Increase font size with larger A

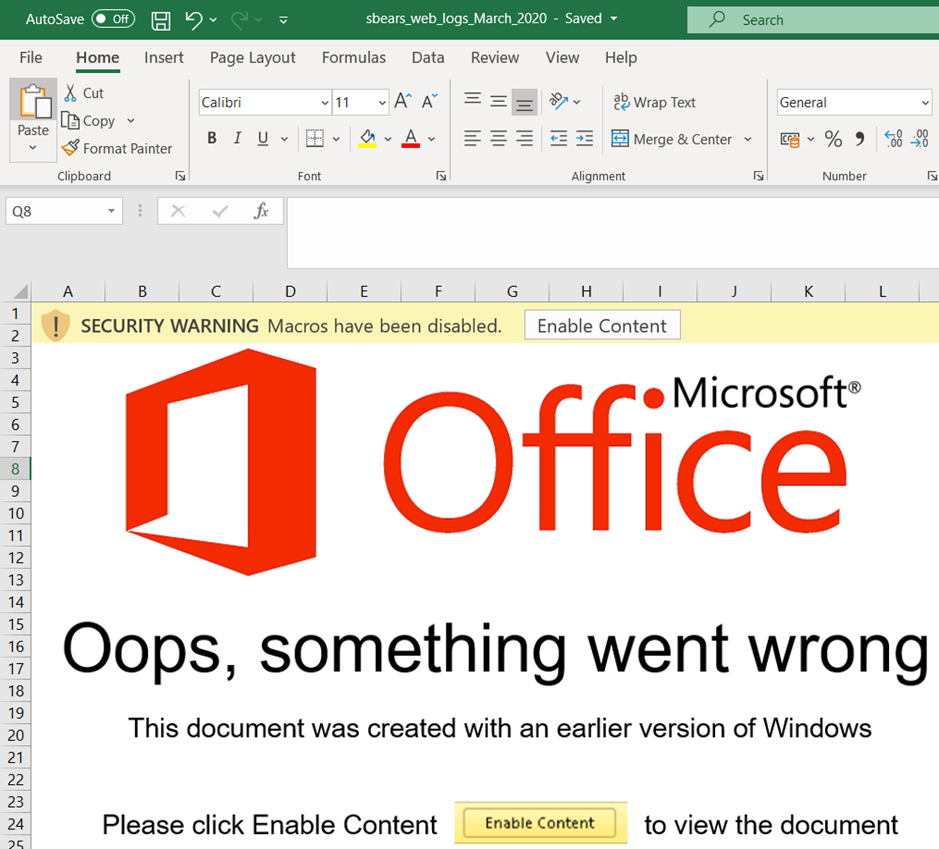pyautogui.click(x=402, y=101)
